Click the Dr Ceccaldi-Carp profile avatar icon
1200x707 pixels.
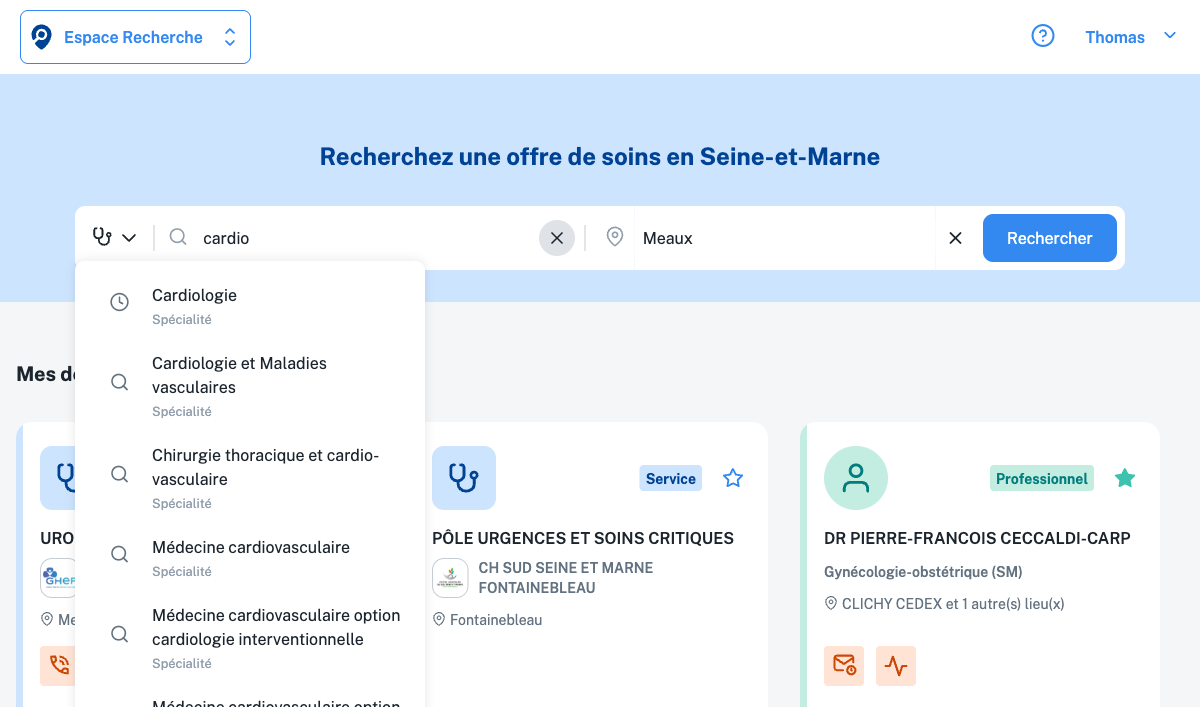pos(855,478)
